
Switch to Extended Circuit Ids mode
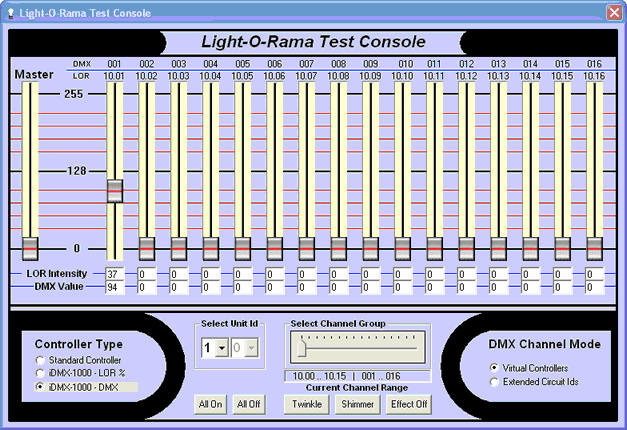[x=495, y=381]
